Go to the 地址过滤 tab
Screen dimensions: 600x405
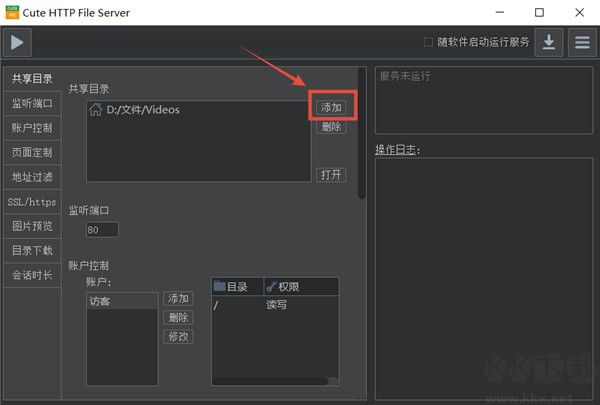tap(31, 177)
